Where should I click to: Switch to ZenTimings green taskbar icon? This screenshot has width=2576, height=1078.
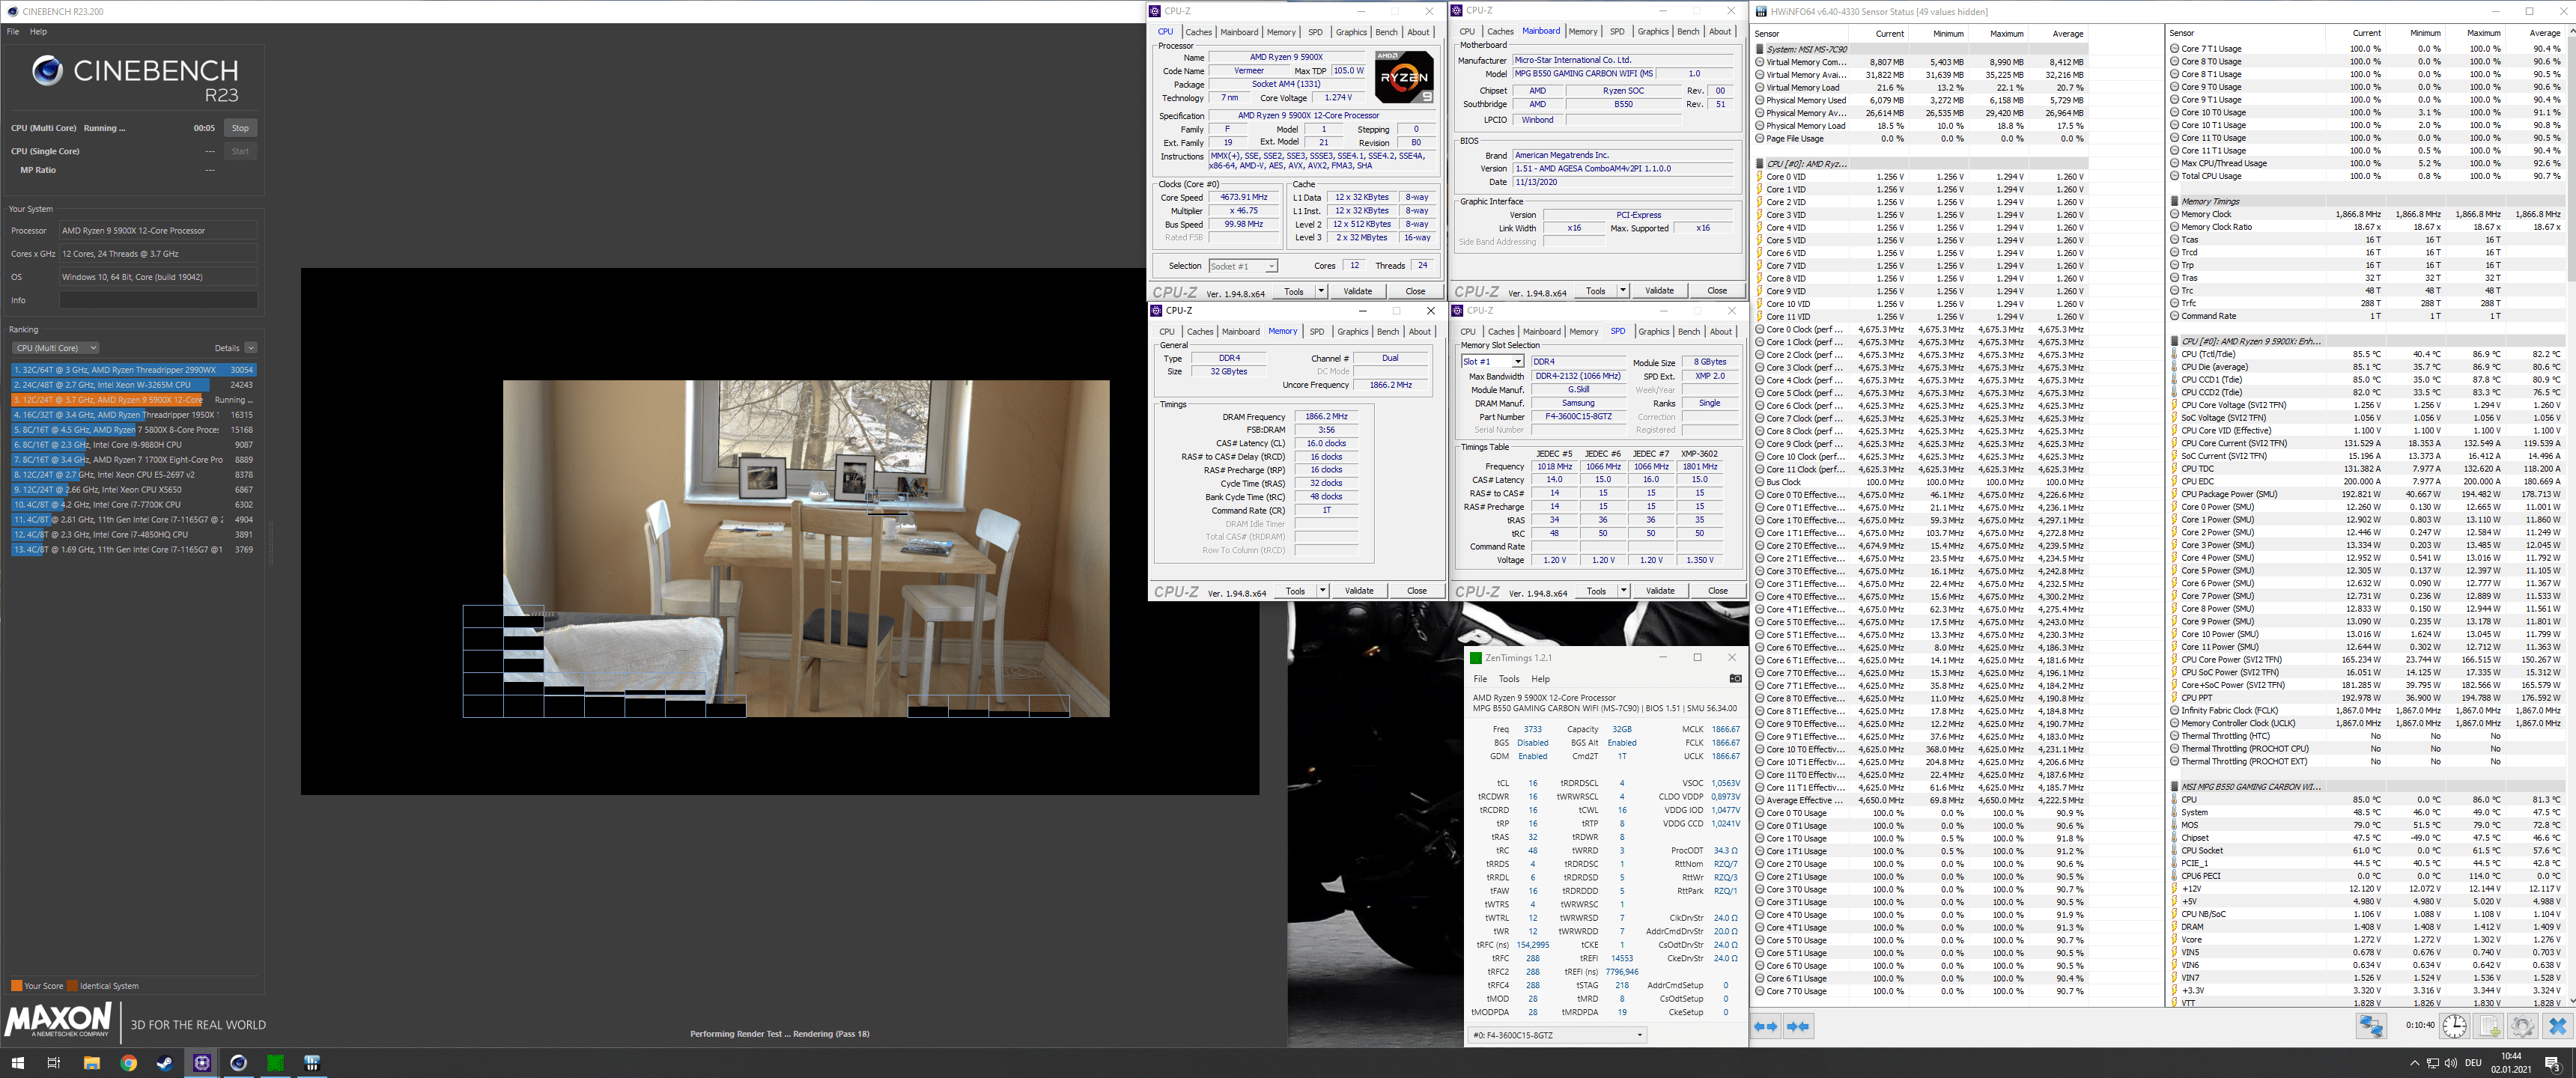click(275, 1063)
